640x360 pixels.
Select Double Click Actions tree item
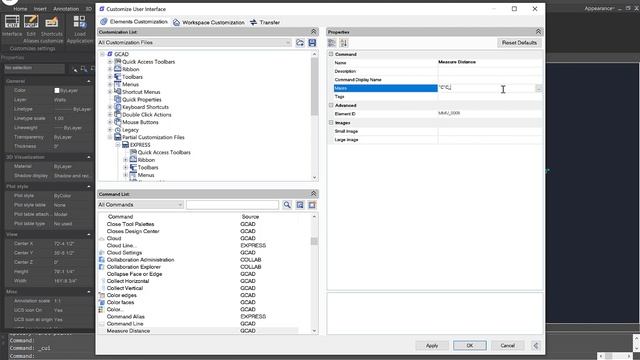[147, 115]
